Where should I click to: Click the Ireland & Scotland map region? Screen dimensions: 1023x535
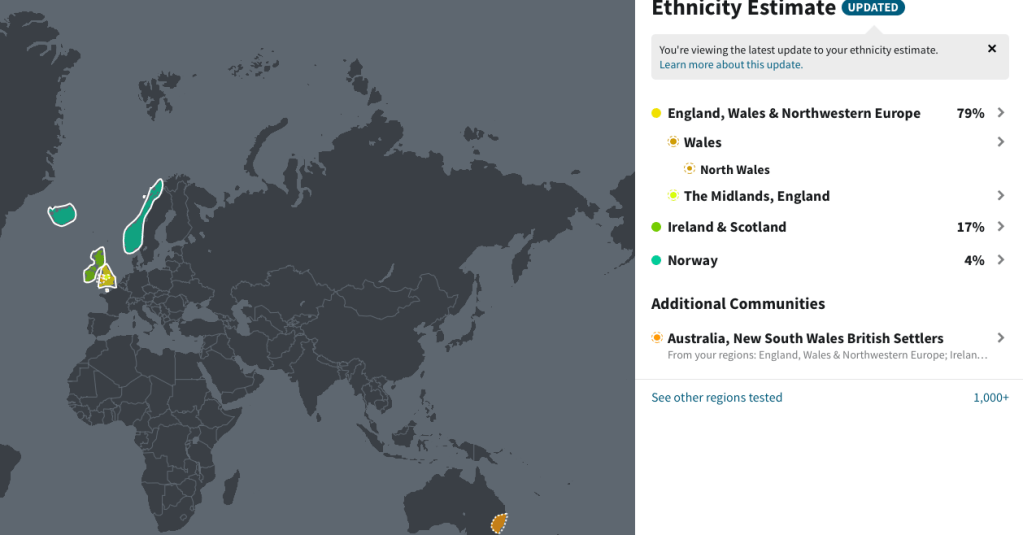click(x=92, y=266)
